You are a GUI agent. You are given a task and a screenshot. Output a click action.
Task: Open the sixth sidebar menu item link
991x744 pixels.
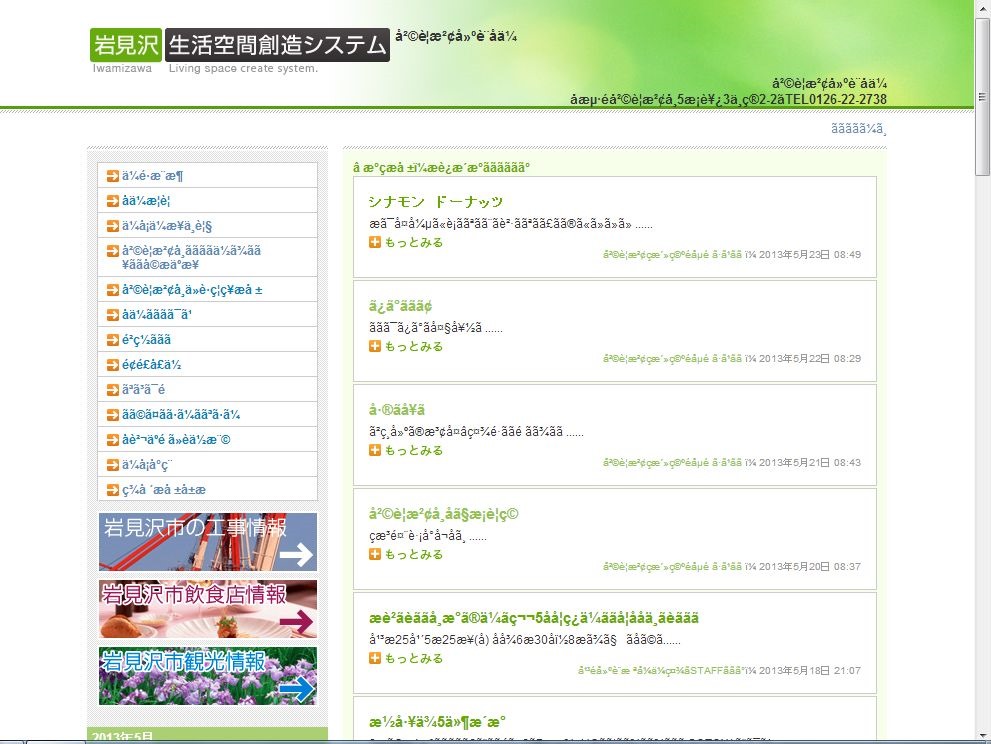click(x=157, y=314)
